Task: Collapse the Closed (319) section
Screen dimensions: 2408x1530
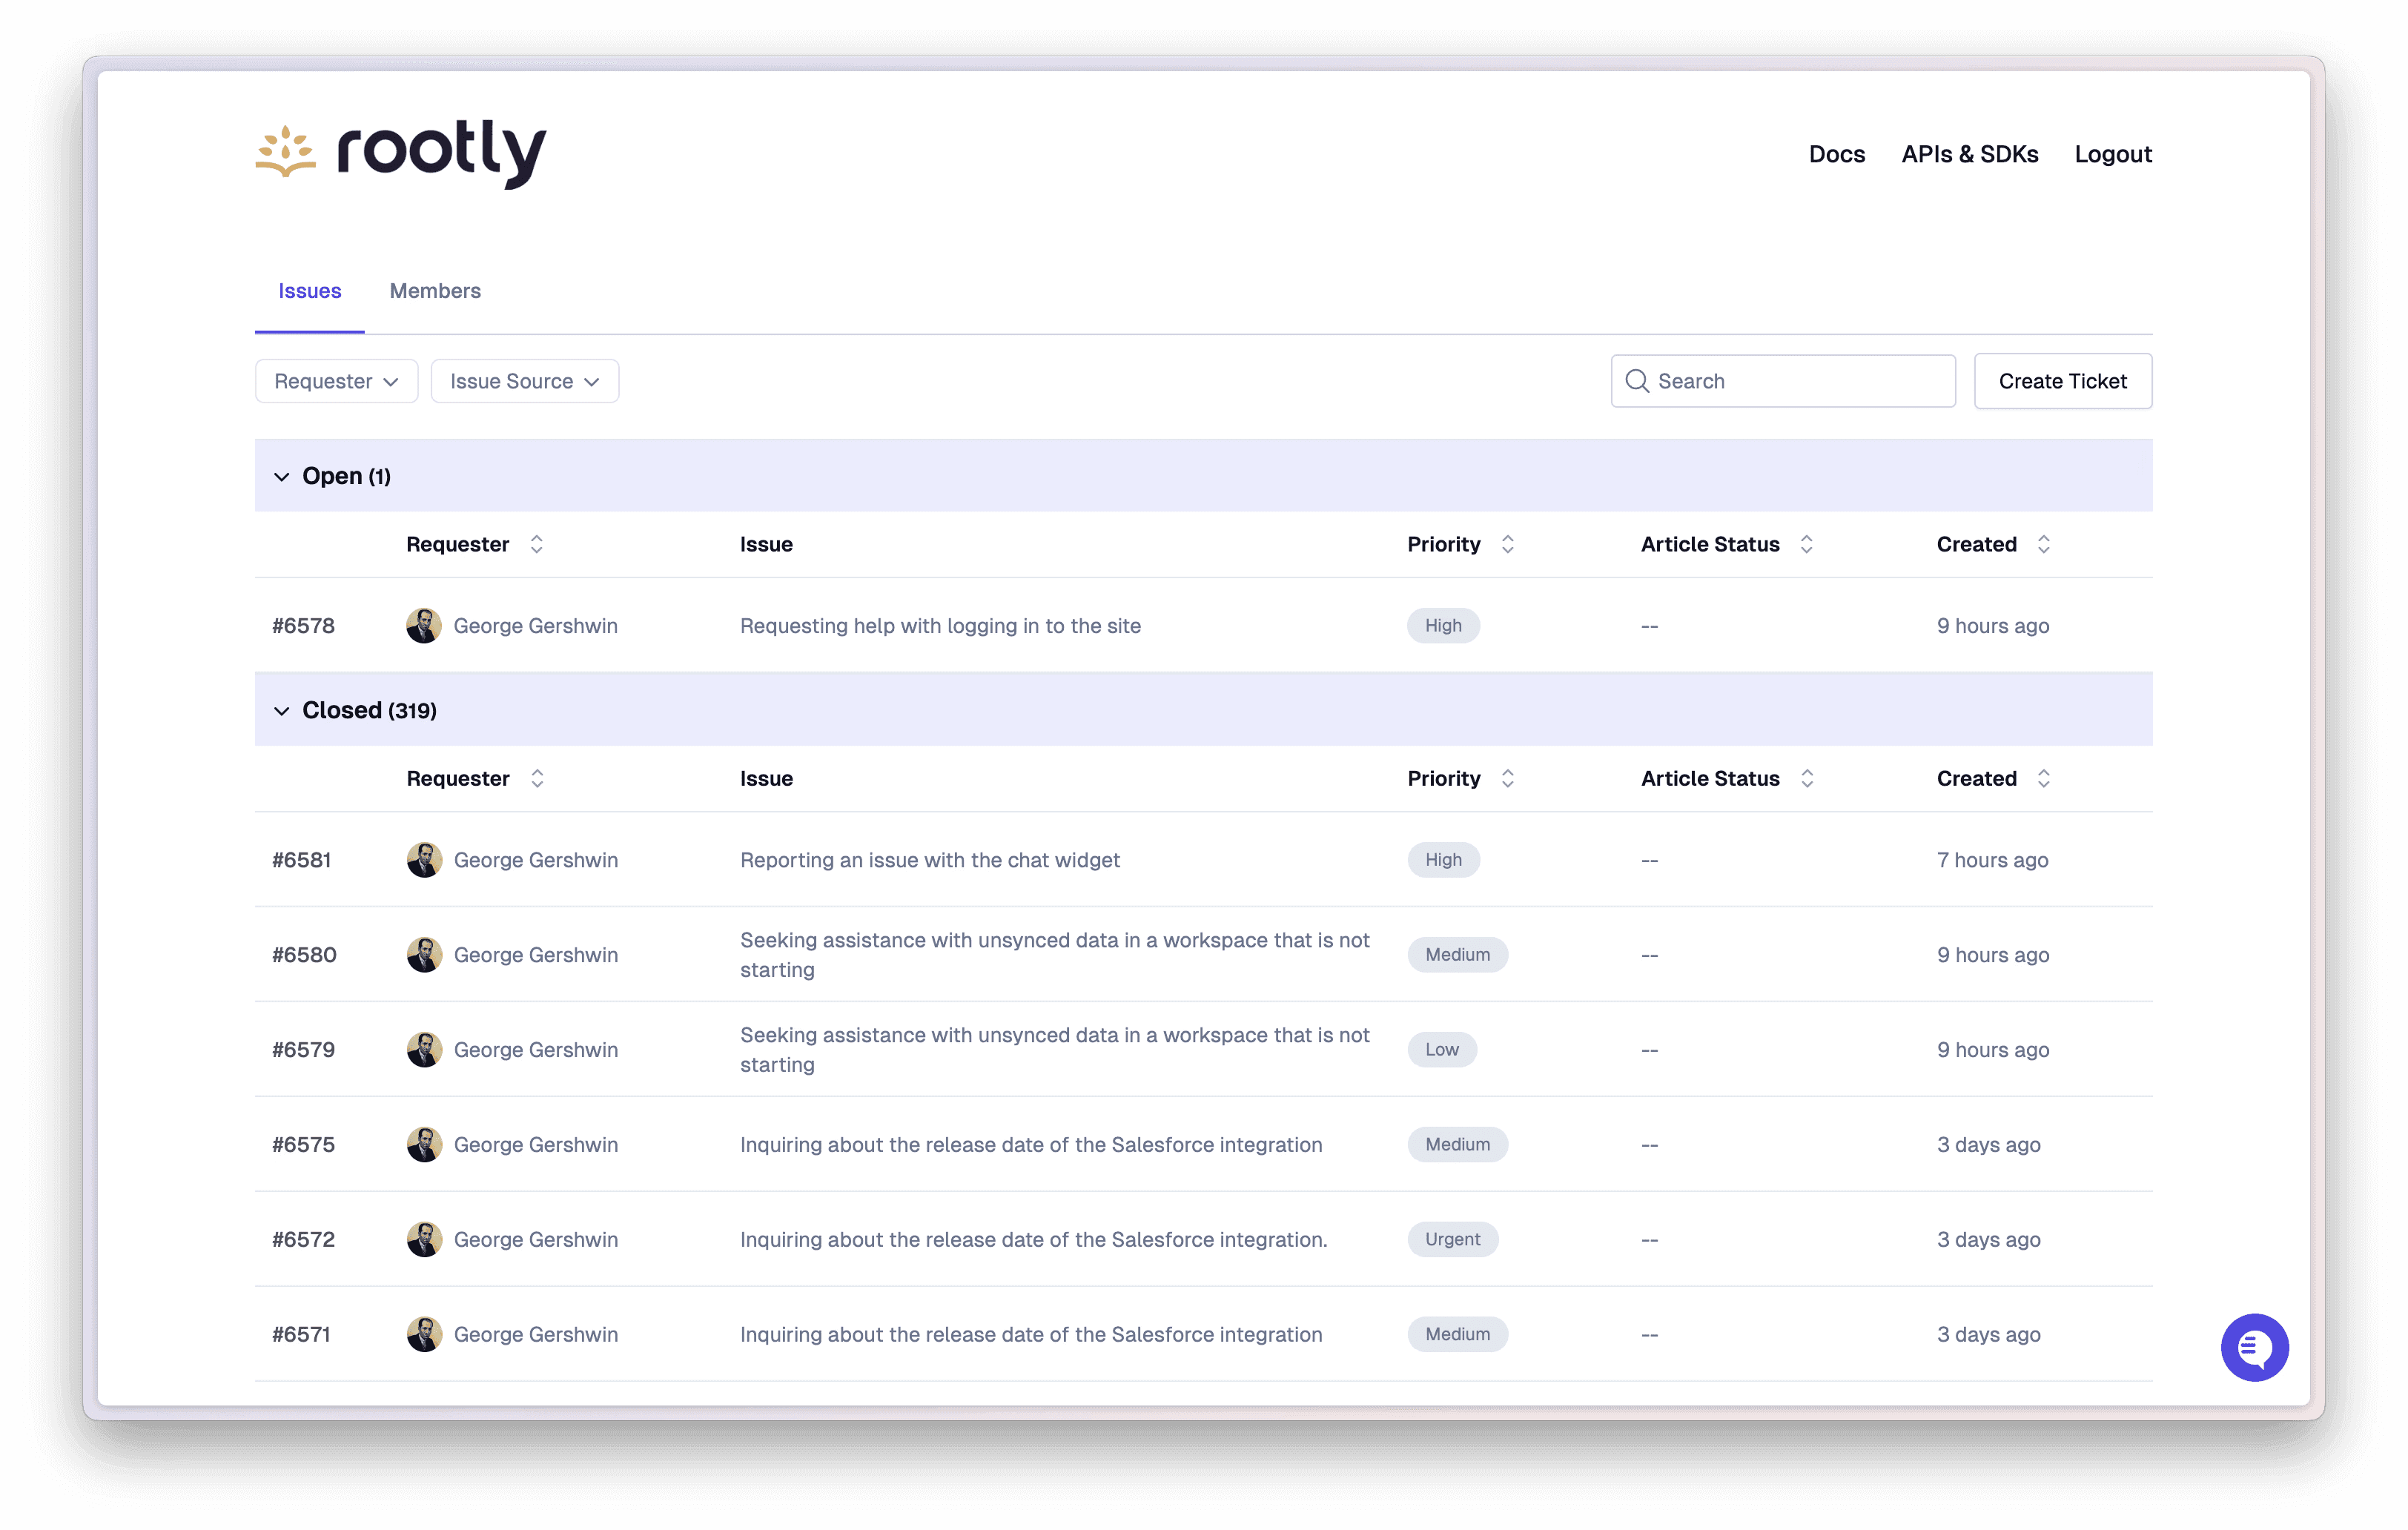Action: [x=281, y=710]
